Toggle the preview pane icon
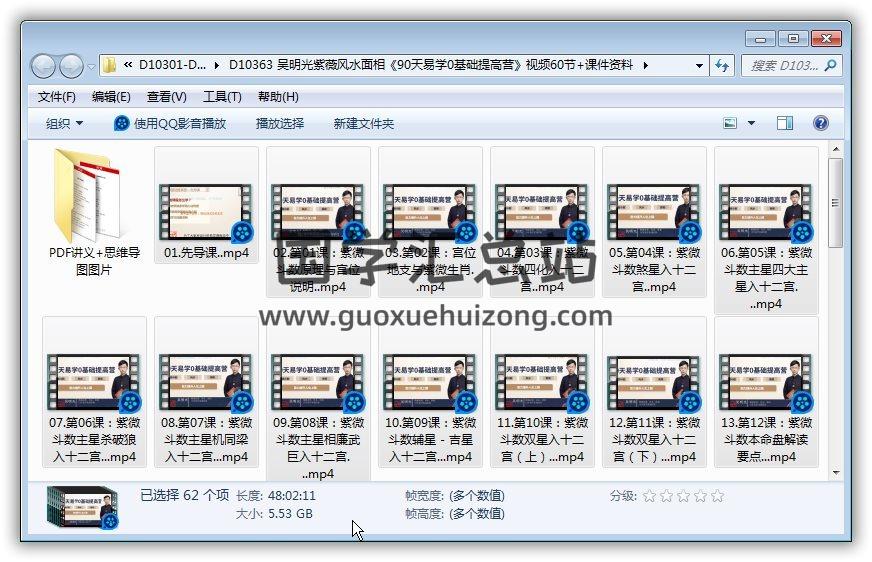Viewport: 872px width, 562px height. tap(785, 123)
